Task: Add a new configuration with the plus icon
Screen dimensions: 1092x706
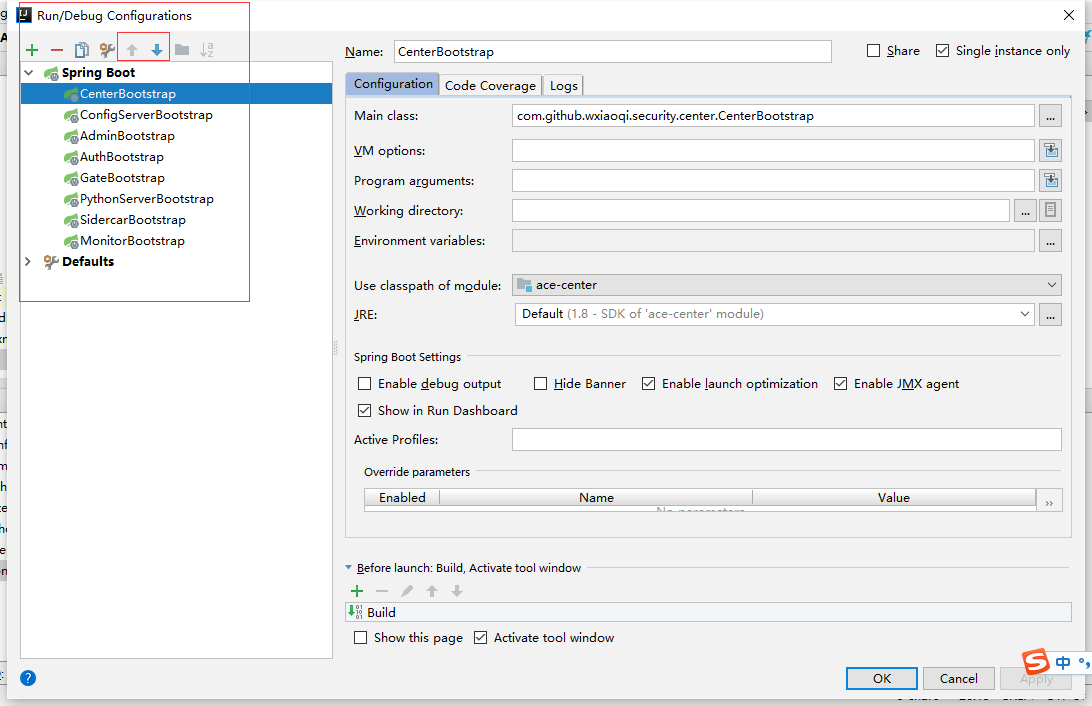Action: coord(32,50)
